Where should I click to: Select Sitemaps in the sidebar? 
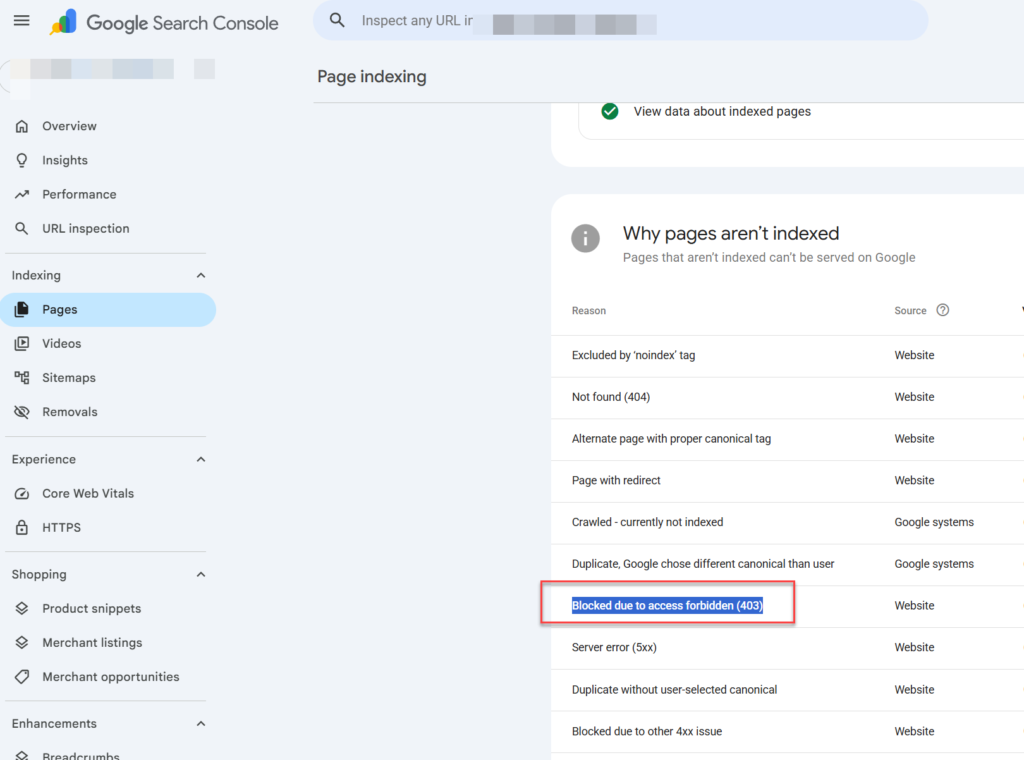point(108,377)
